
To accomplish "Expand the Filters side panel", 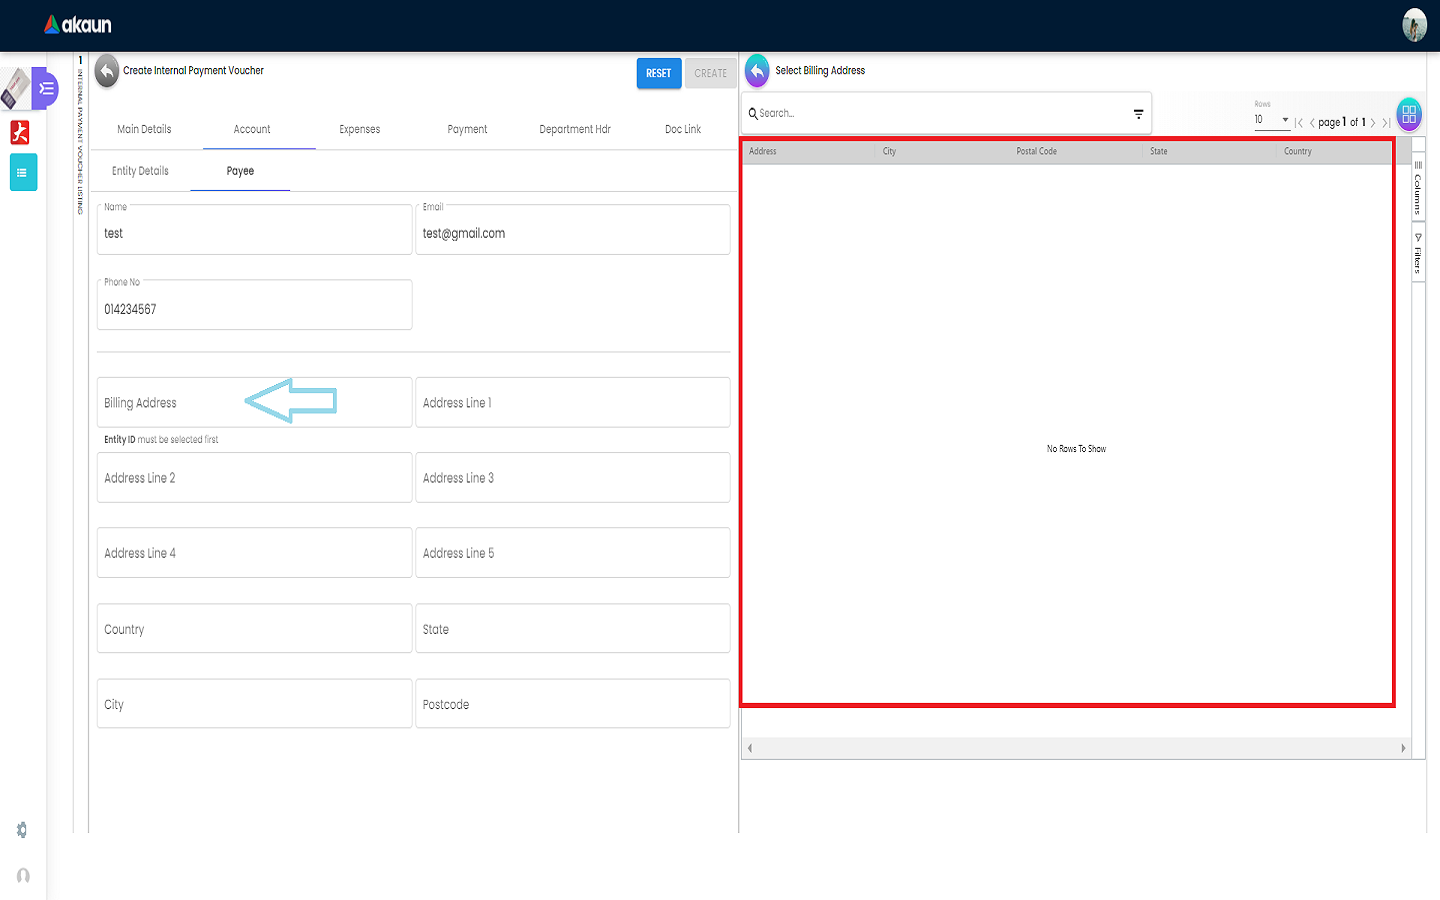I will coord(1418,254).
